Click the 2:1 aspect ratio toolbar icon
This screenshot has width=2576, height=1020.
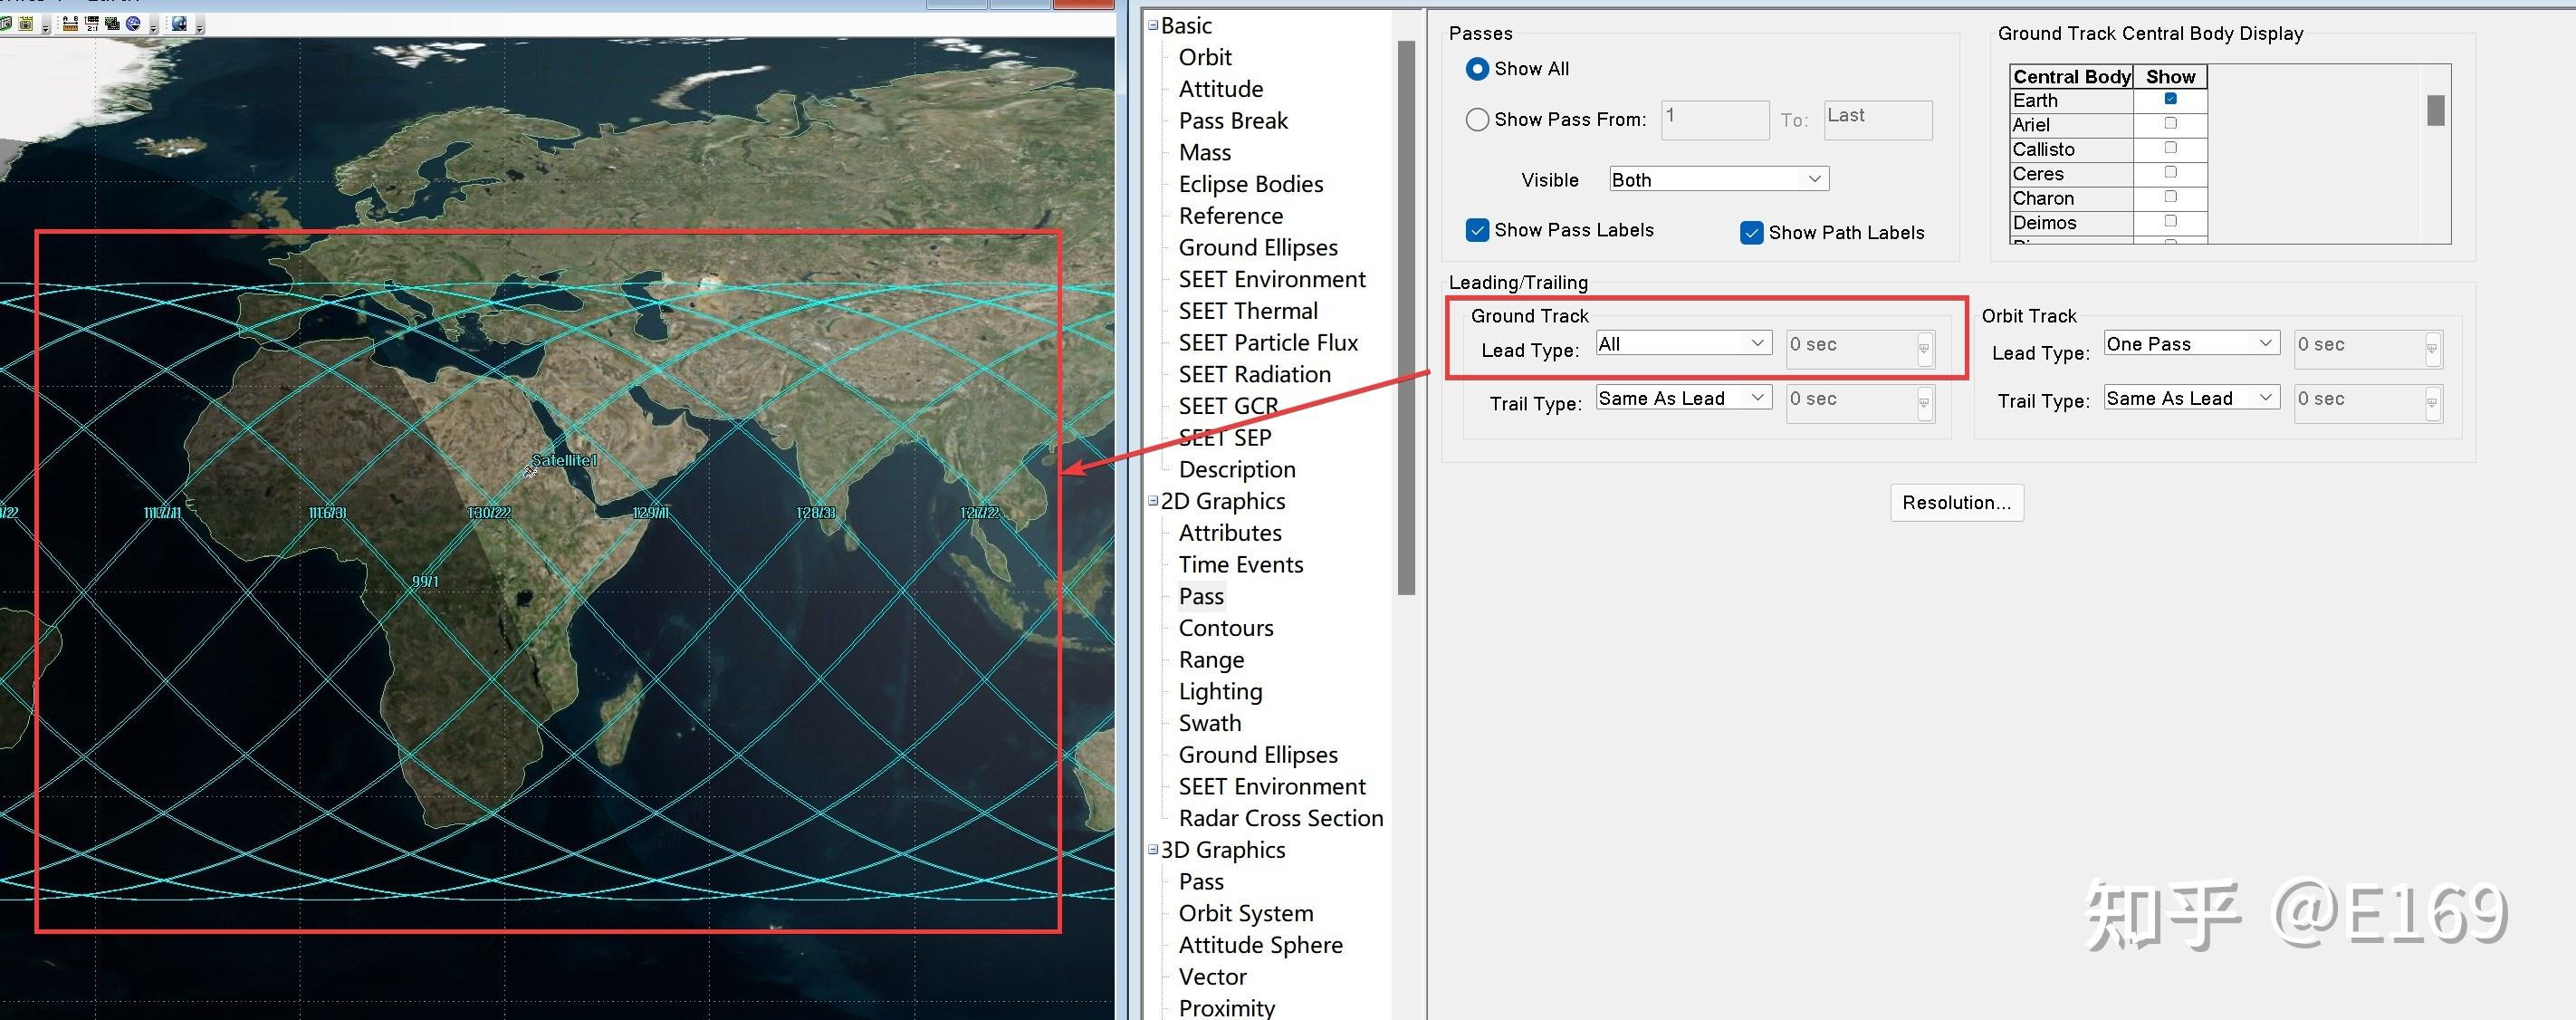(x=92, y=23)
